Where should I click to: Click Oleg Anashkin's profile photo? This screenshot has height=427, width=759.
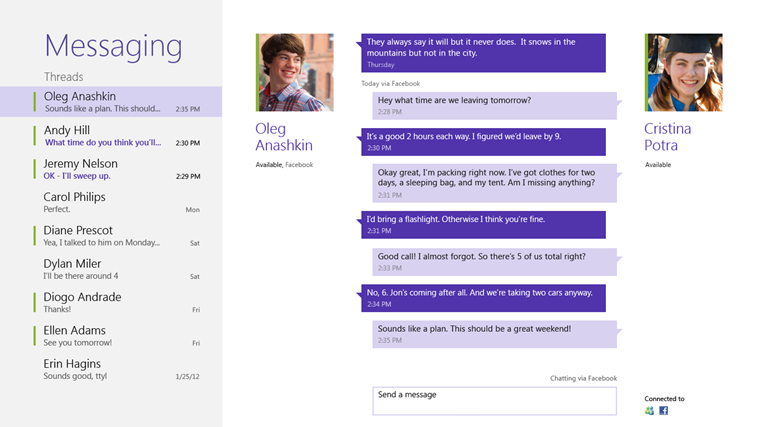(x=295, y=72)
